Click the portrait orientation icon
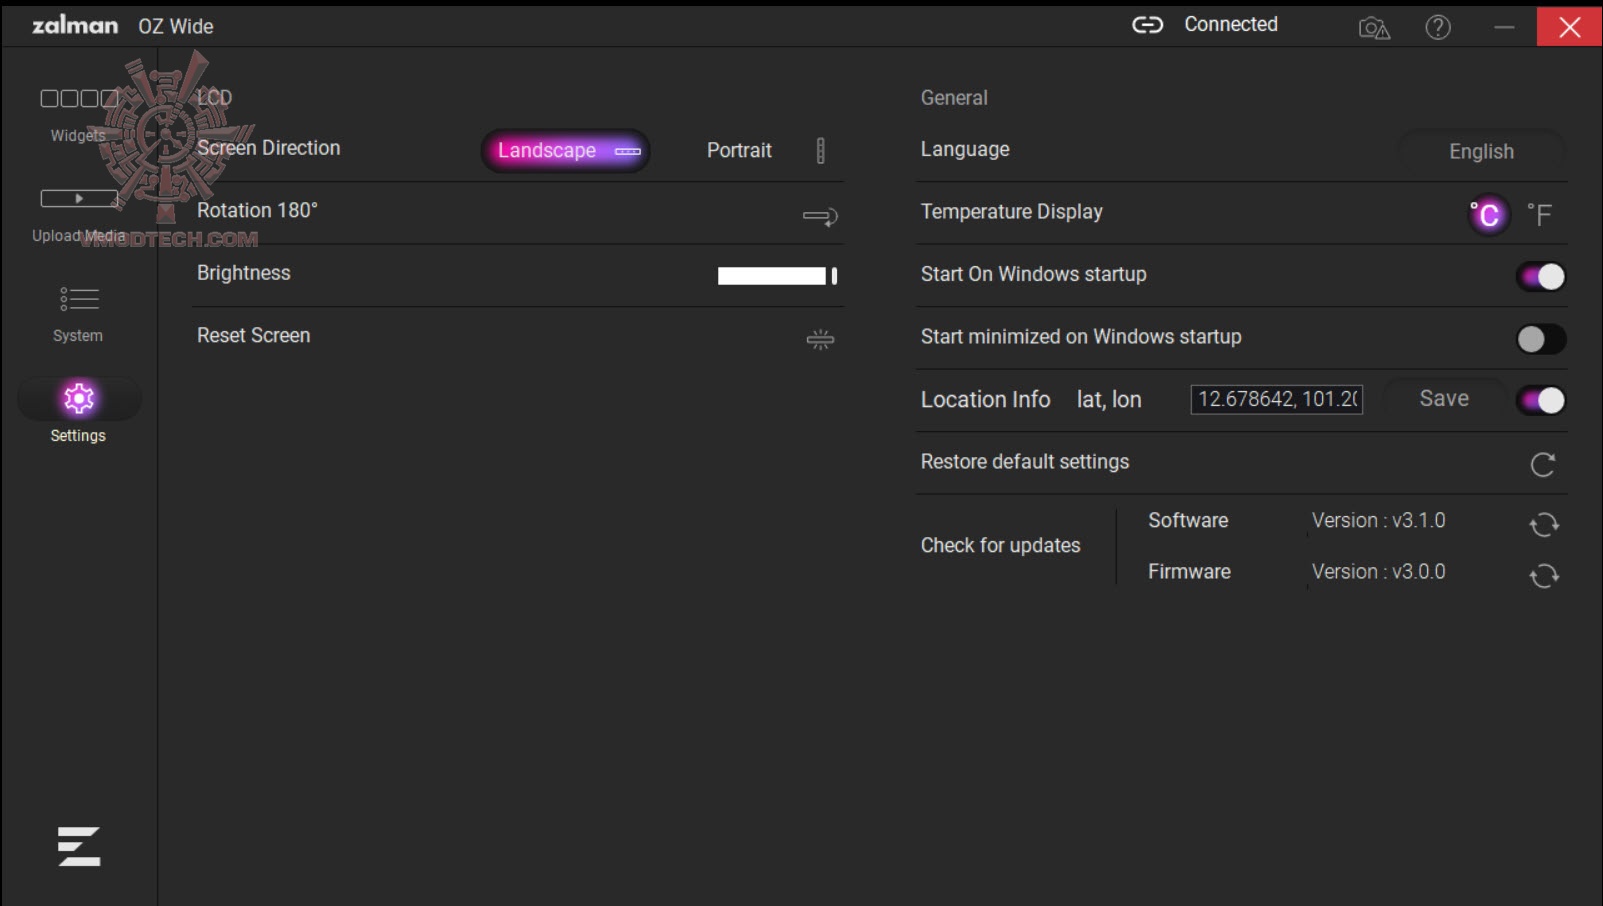Image resolution: width=1603 pixels, height=906 pixels. pyautogui.click(x=820, y=150)
